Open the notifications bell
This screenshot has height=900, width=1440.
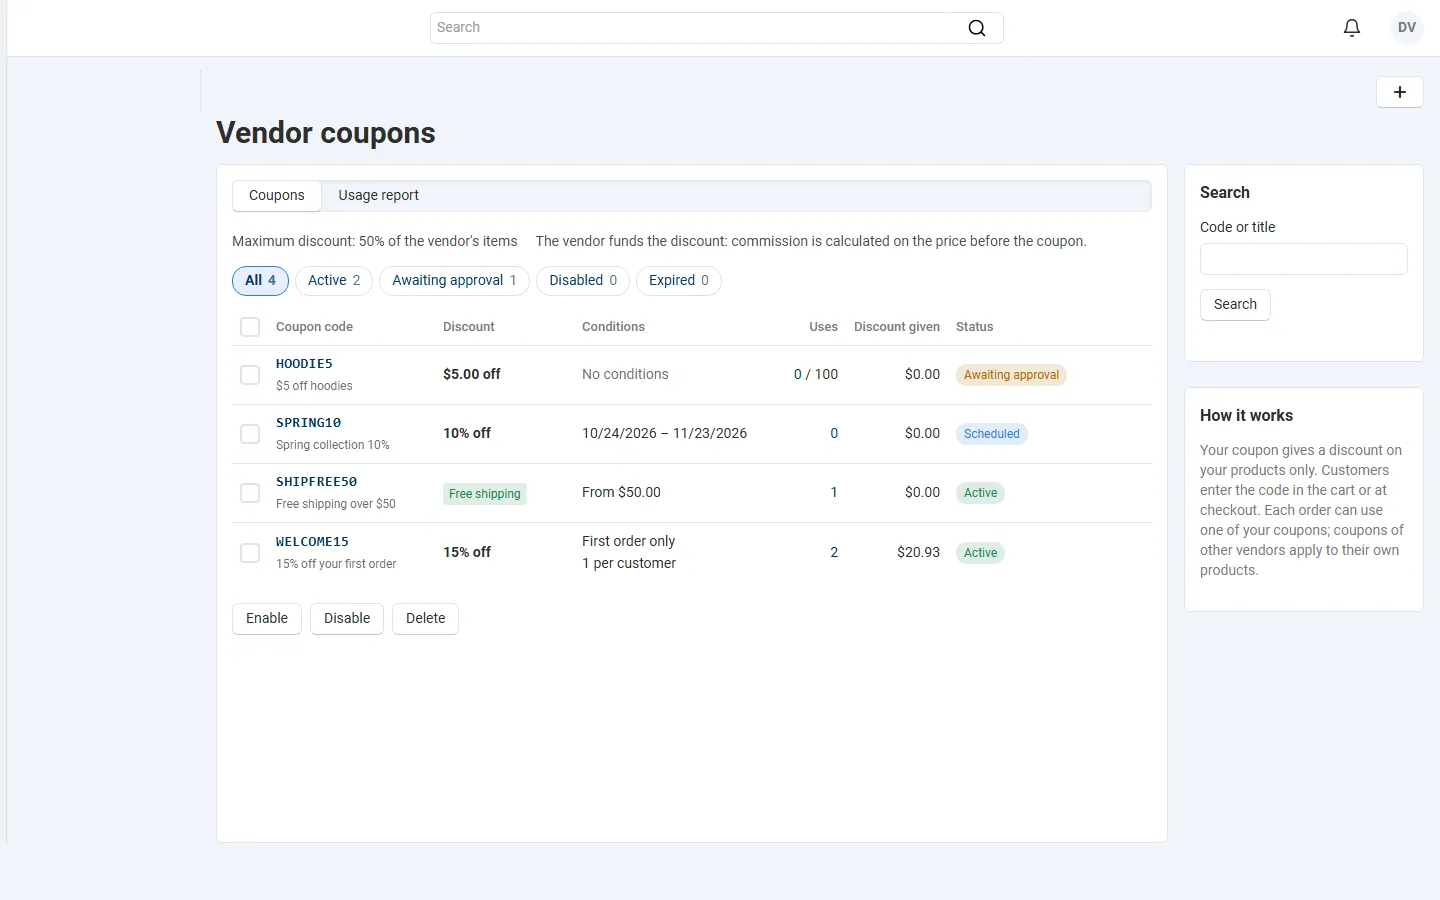pyautogui.click(x=1352, y=28)
